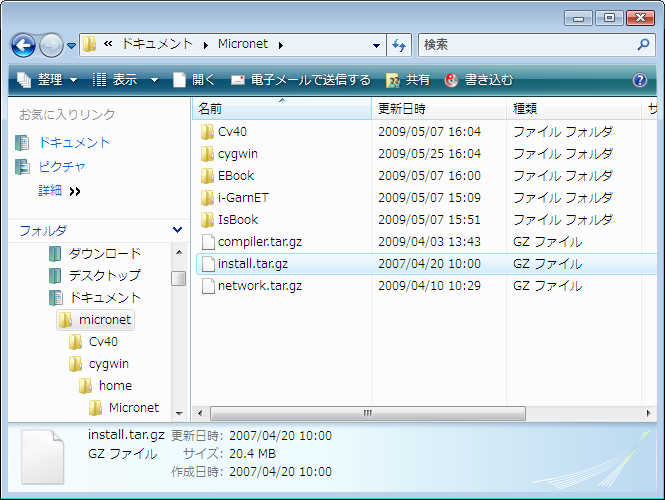Click the folder tree scrollbar thumb
The width and height of the screenshot is (665, 500).
point(179,278)
